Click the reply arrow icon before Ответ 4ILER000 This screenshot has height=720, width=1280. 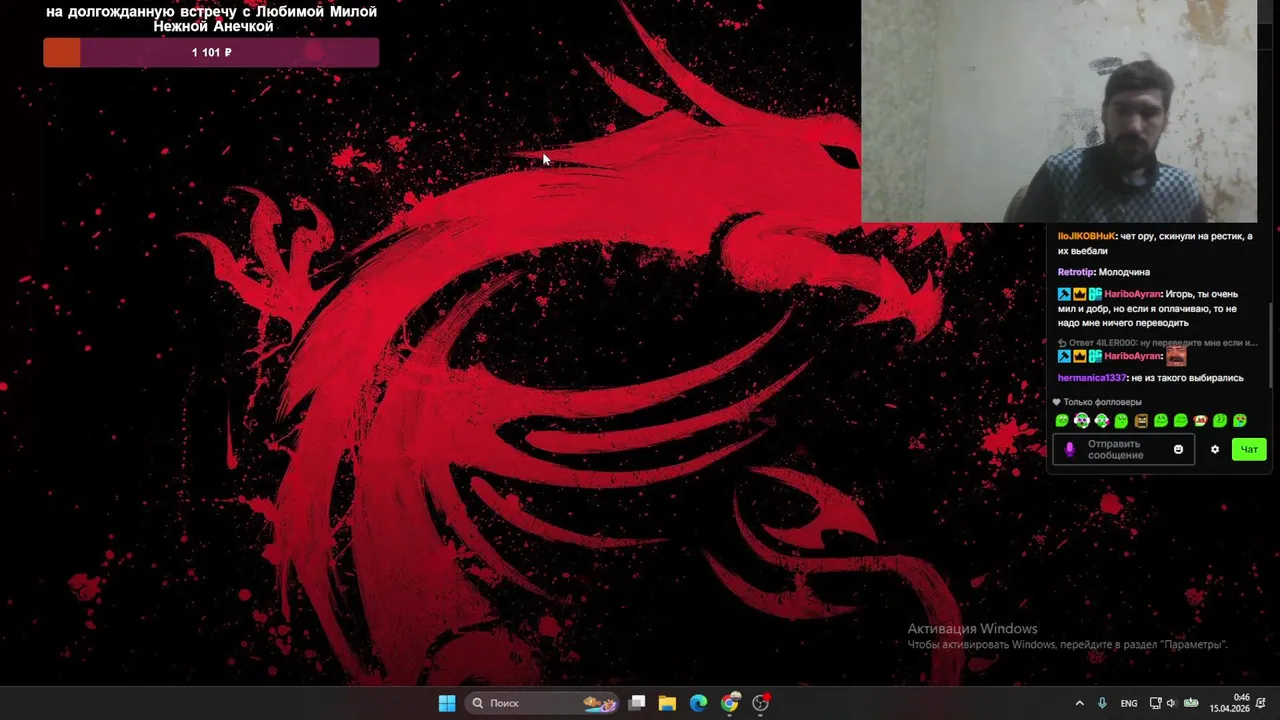click(x=1062, y=343)
